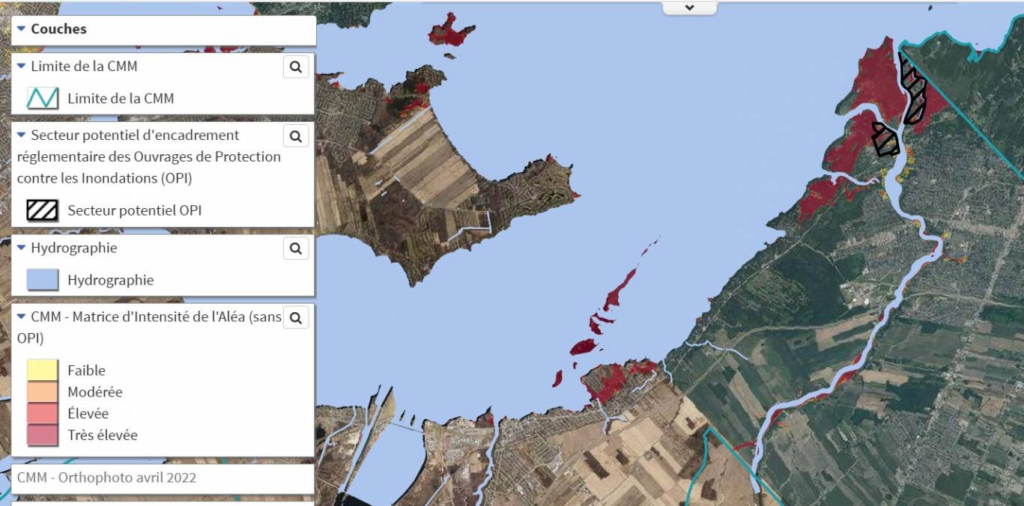Click magnifier icon for Limite de la CMM
Viewport: 1024px width, 506px height.
(x=295, y=67)
